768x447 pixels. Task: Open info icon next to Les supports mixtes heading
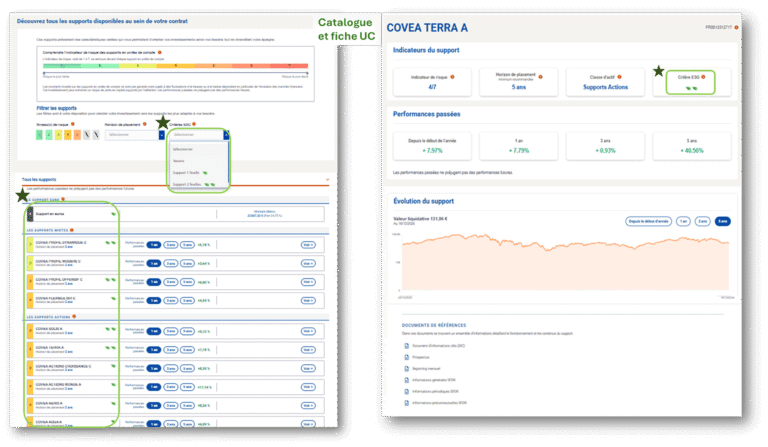(72, 230)
